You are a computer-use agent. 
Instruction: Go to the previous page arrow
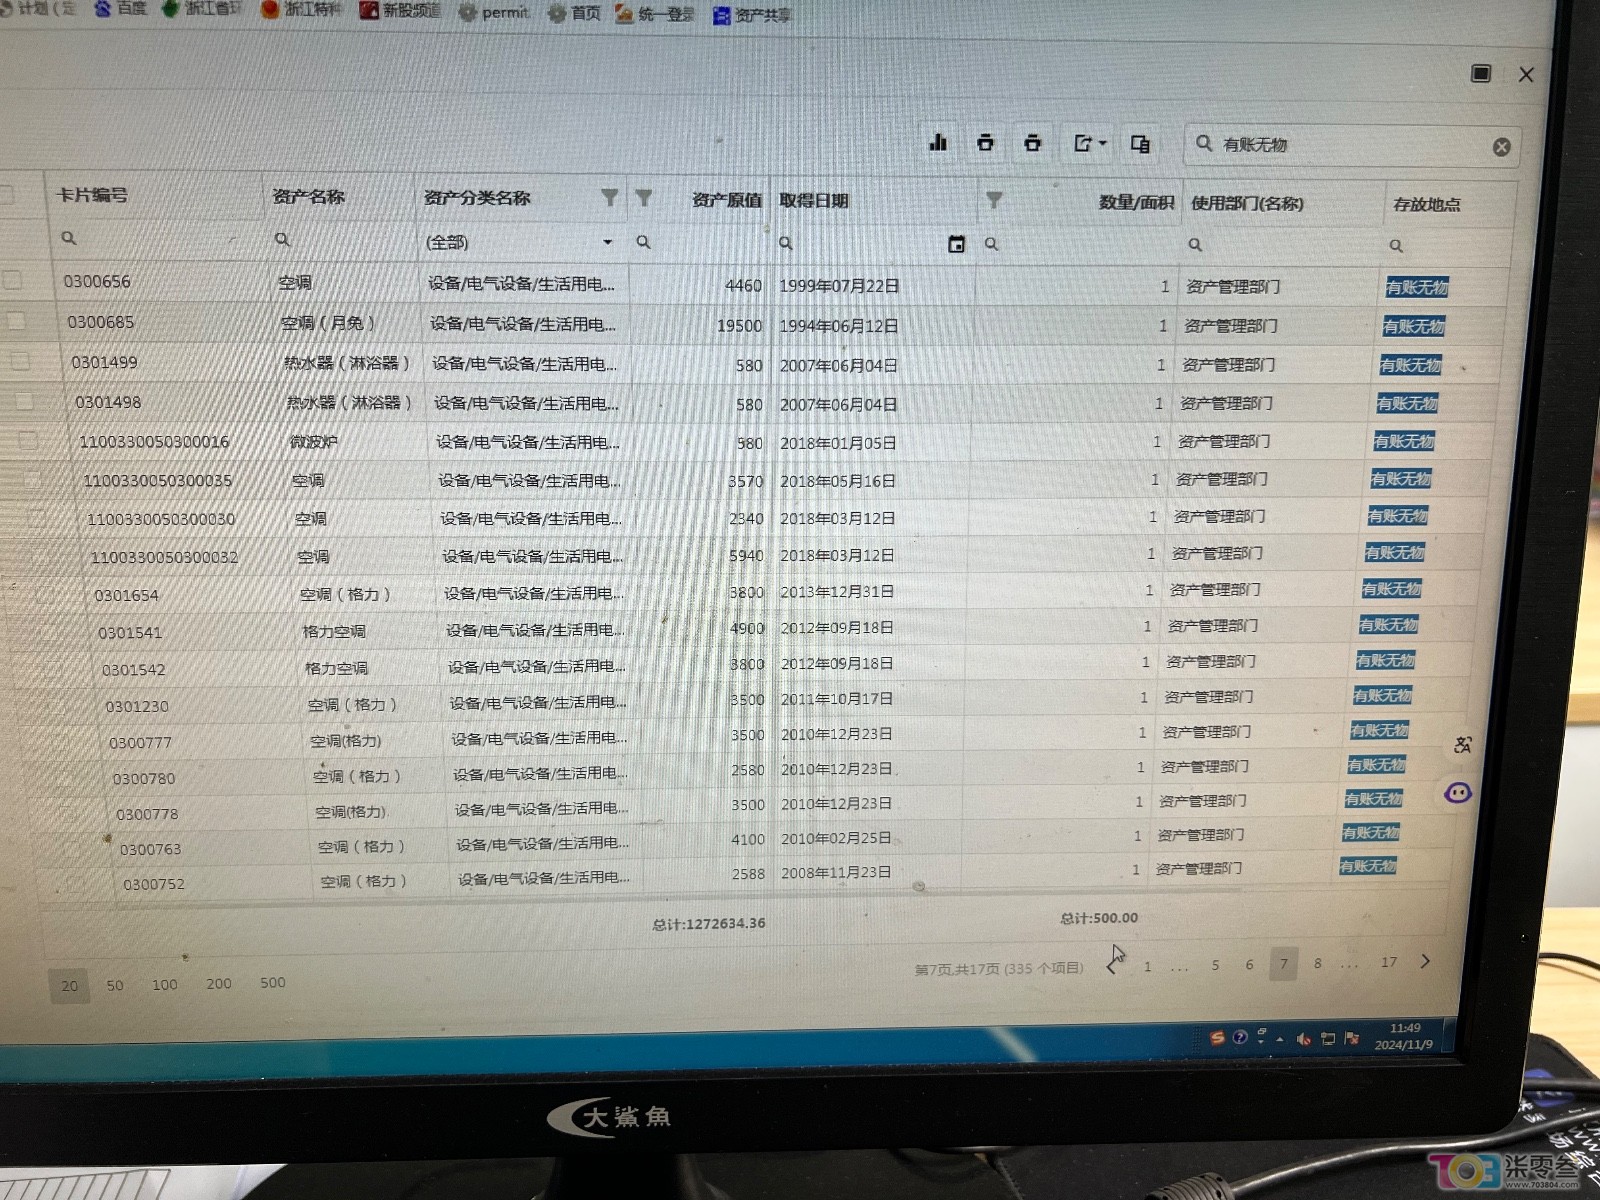tap(1113, 966)
